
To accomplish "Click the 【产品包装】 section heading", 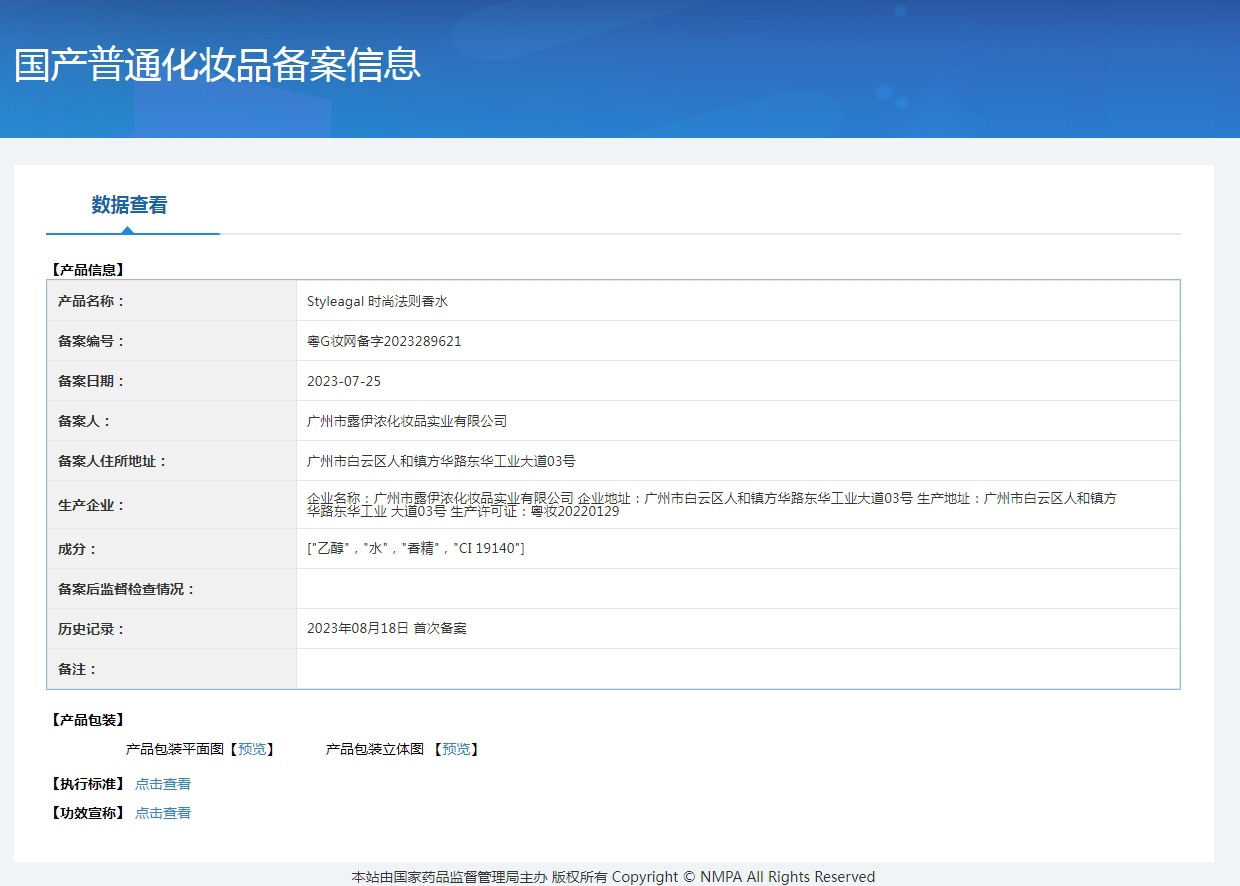I will 87,720.
